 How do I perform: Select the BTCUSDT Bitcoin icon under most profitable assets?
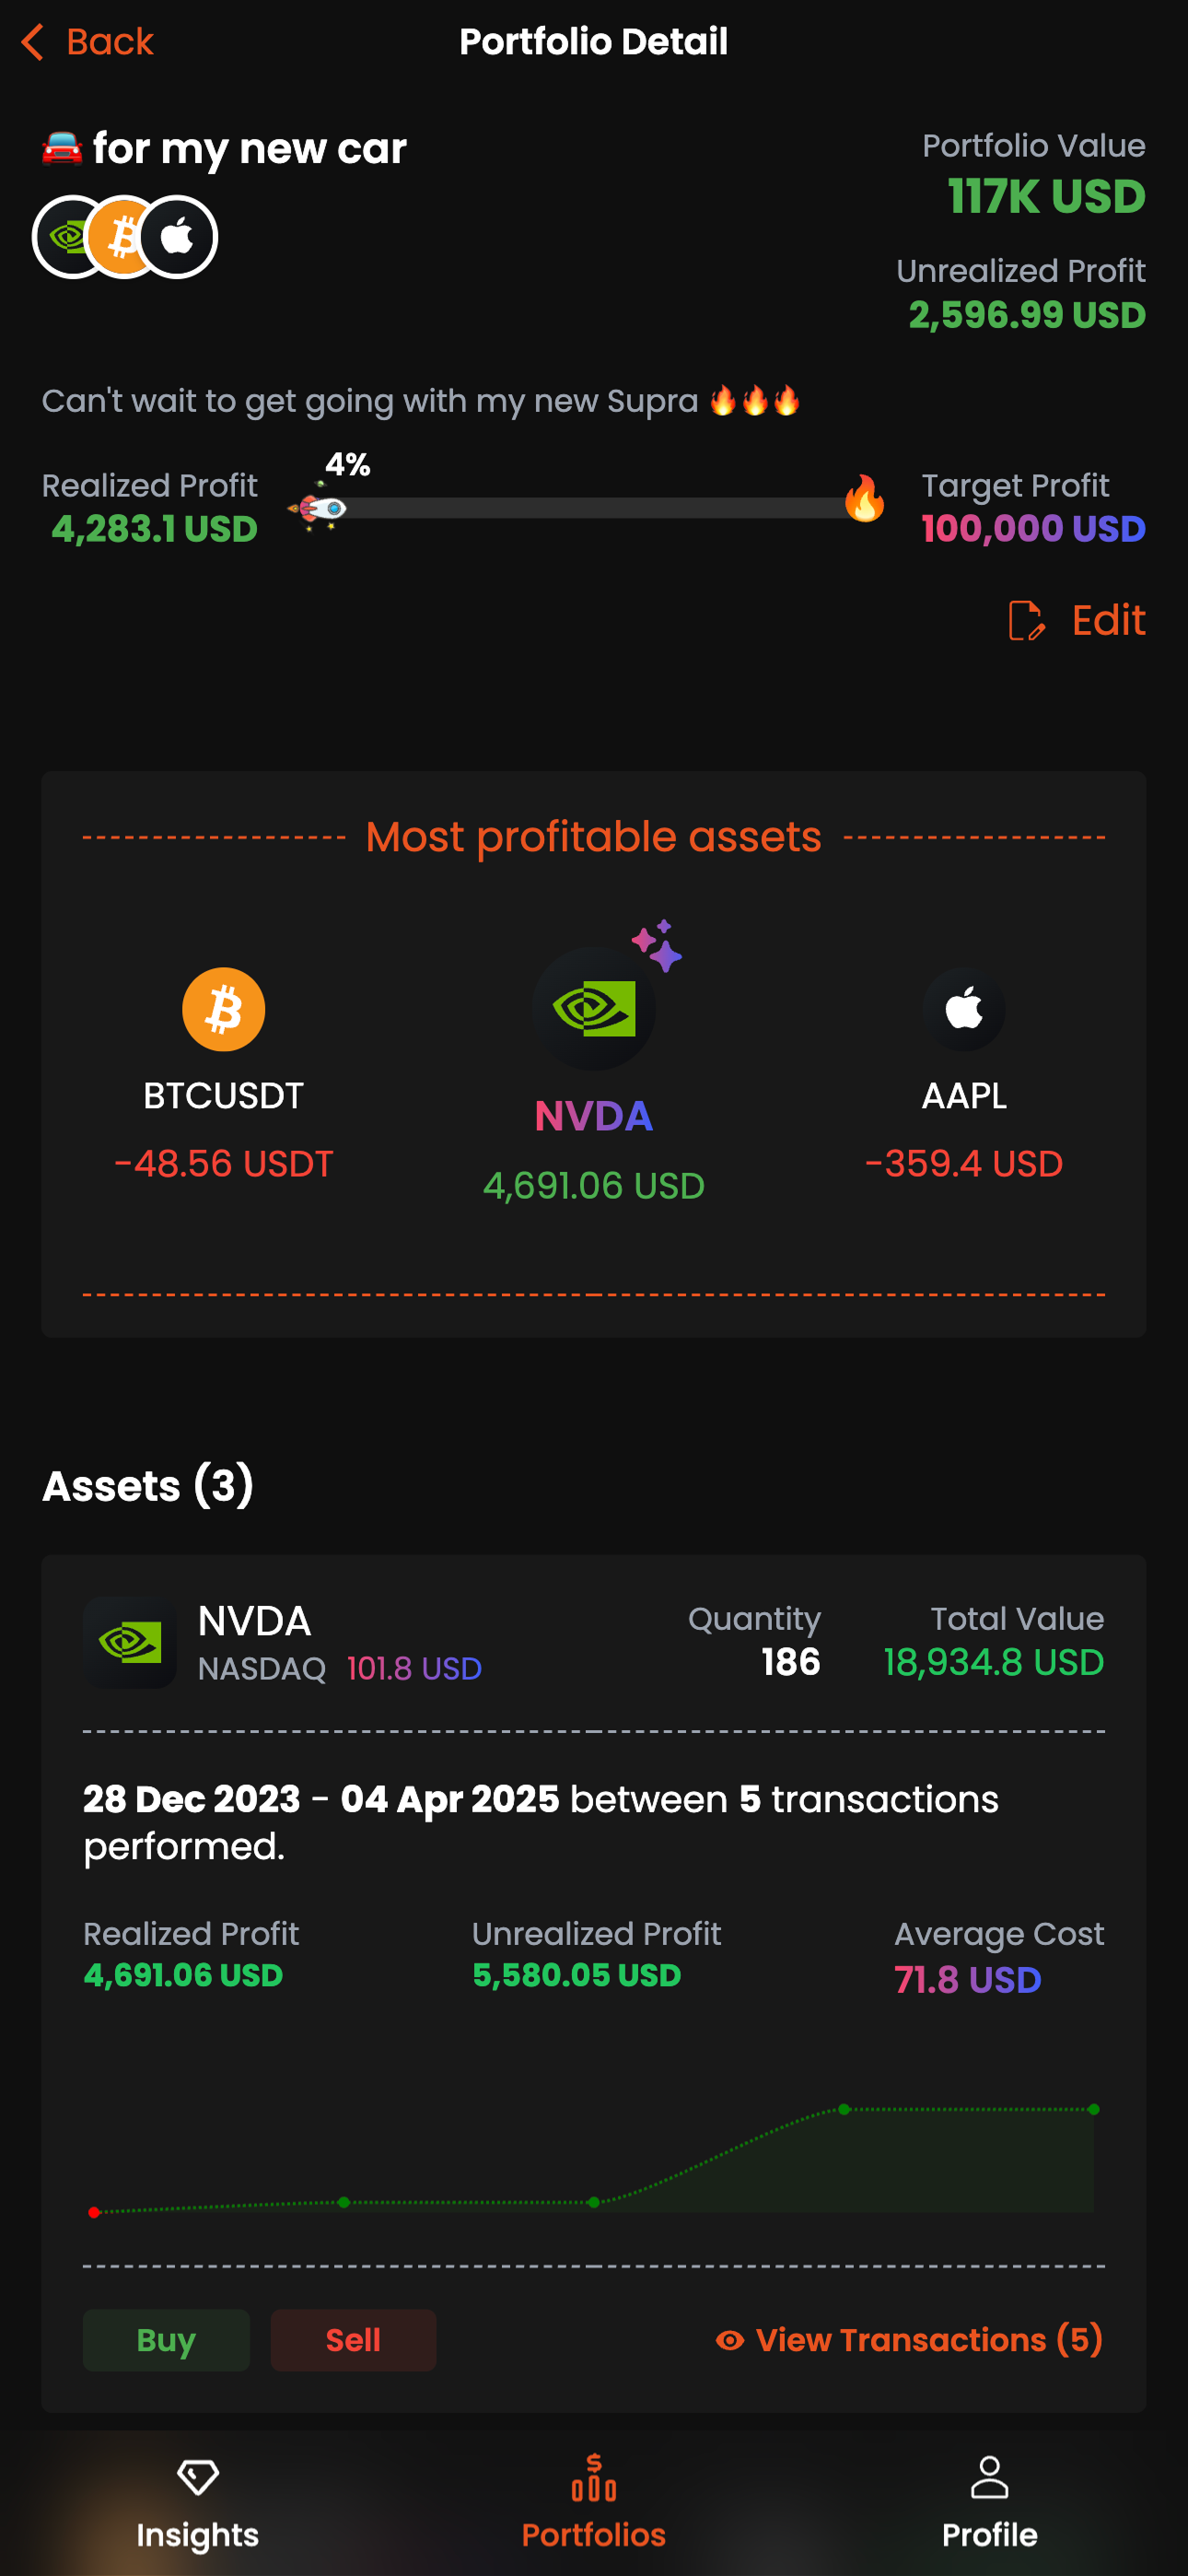223,1008
